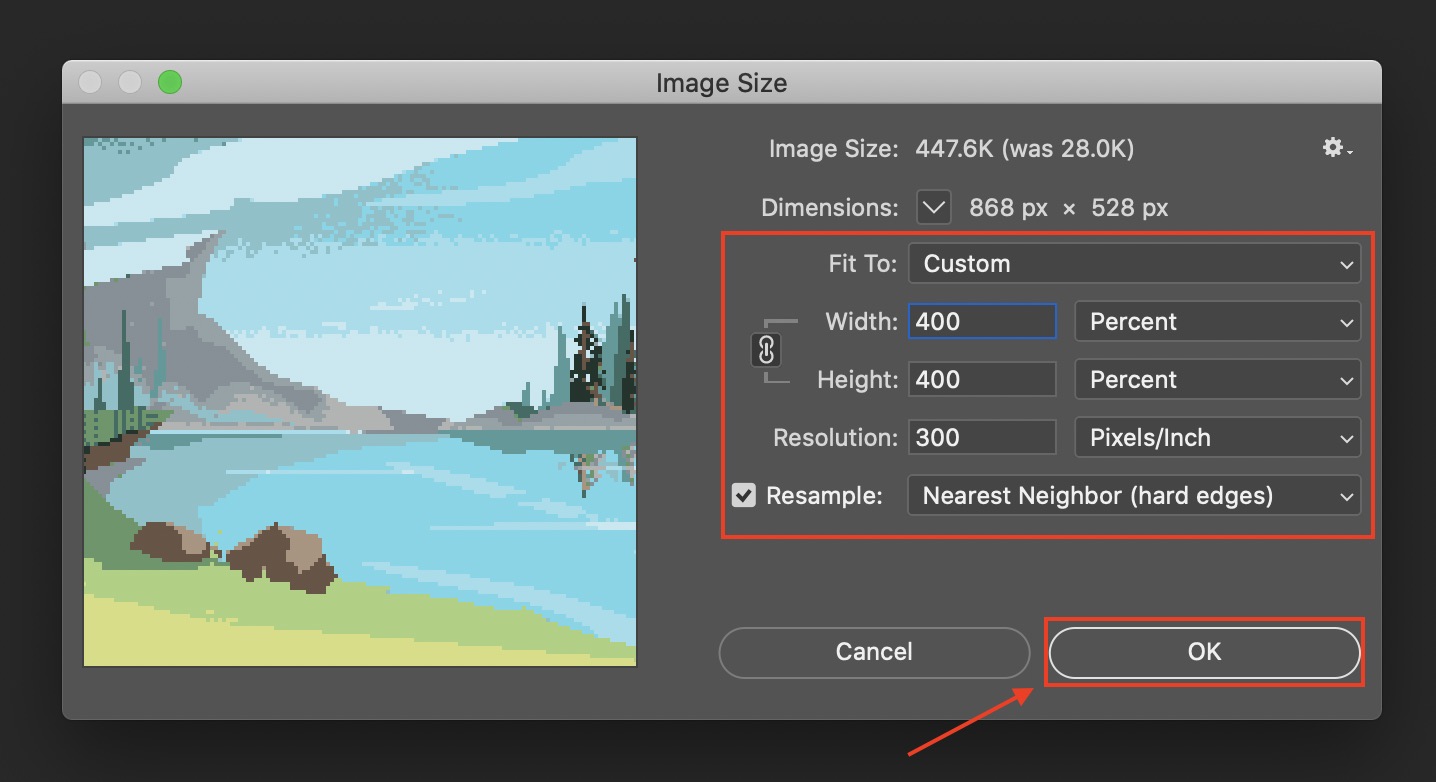Click the Image Size 447.6K readout

pyautogui.click(x=1024, y=150)
